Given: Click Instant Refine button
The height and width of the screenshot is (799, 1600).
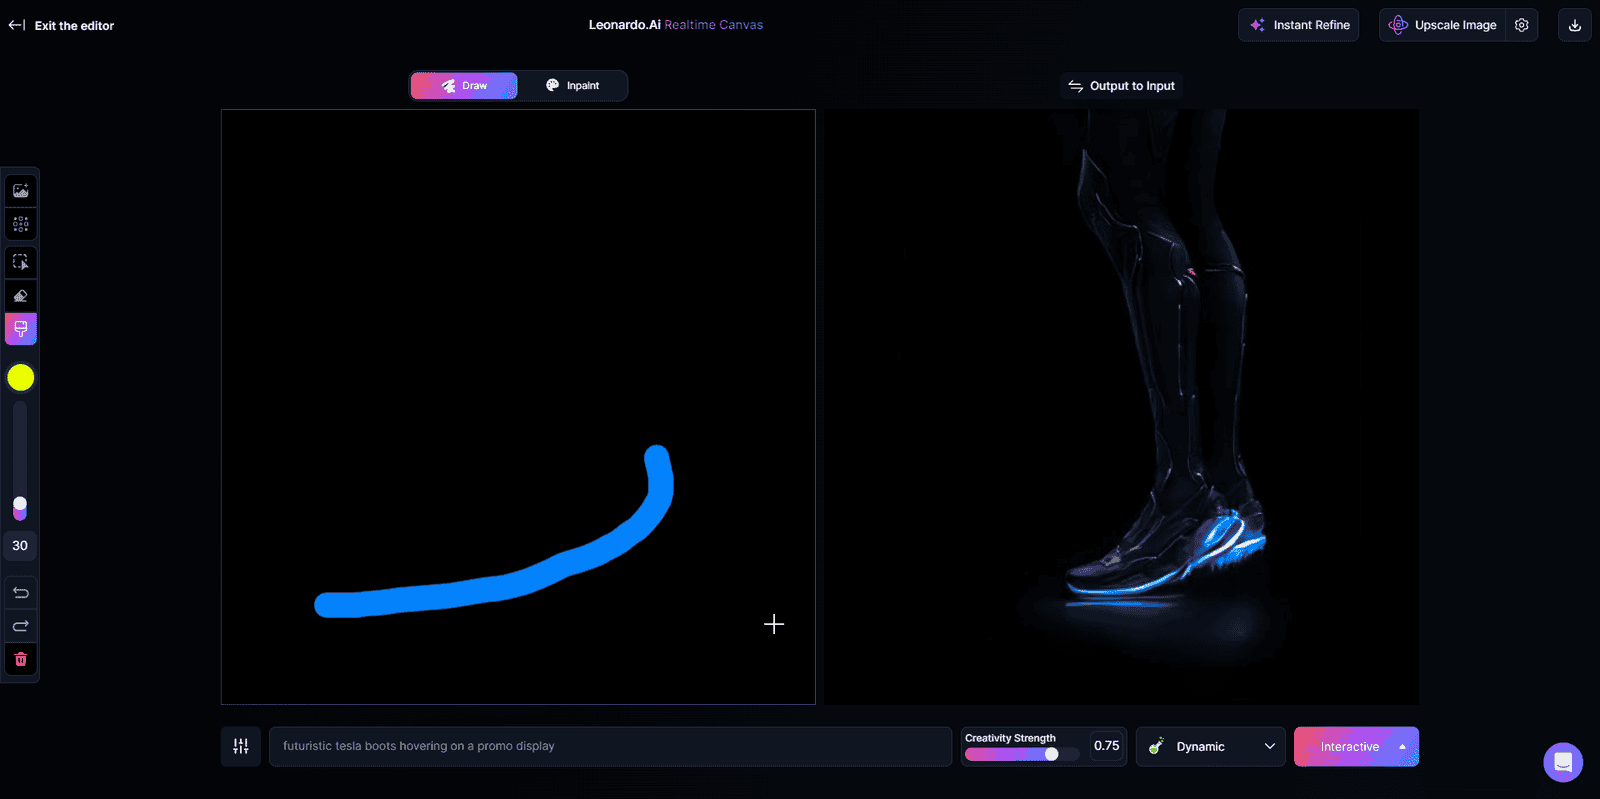Looking at the screenshot, I should [1299, 25].
